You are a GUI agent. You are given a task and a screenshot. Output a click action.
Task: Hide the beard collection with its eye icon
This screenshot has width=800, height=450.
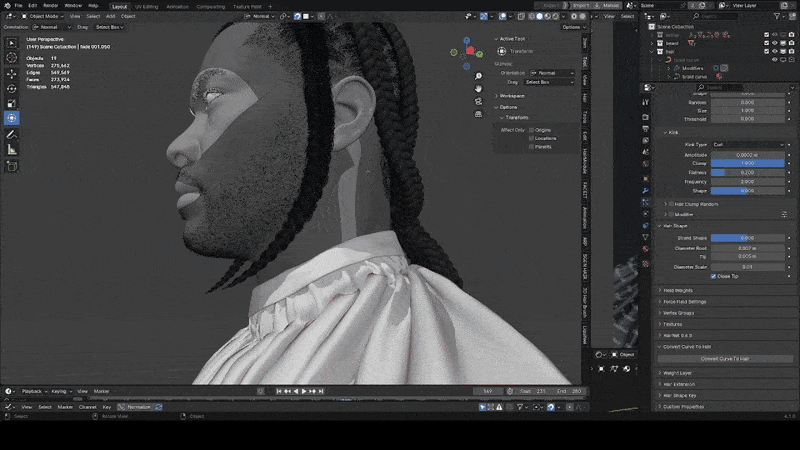(774, 43)
